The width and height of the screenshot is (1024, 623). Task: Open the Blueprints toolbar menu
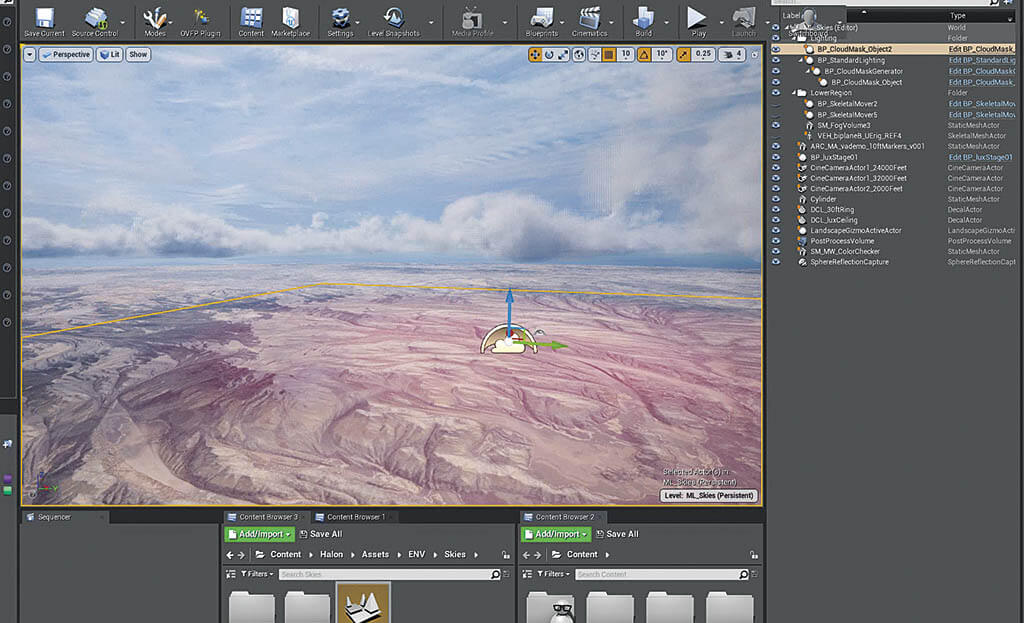click(x=543, y=18)
